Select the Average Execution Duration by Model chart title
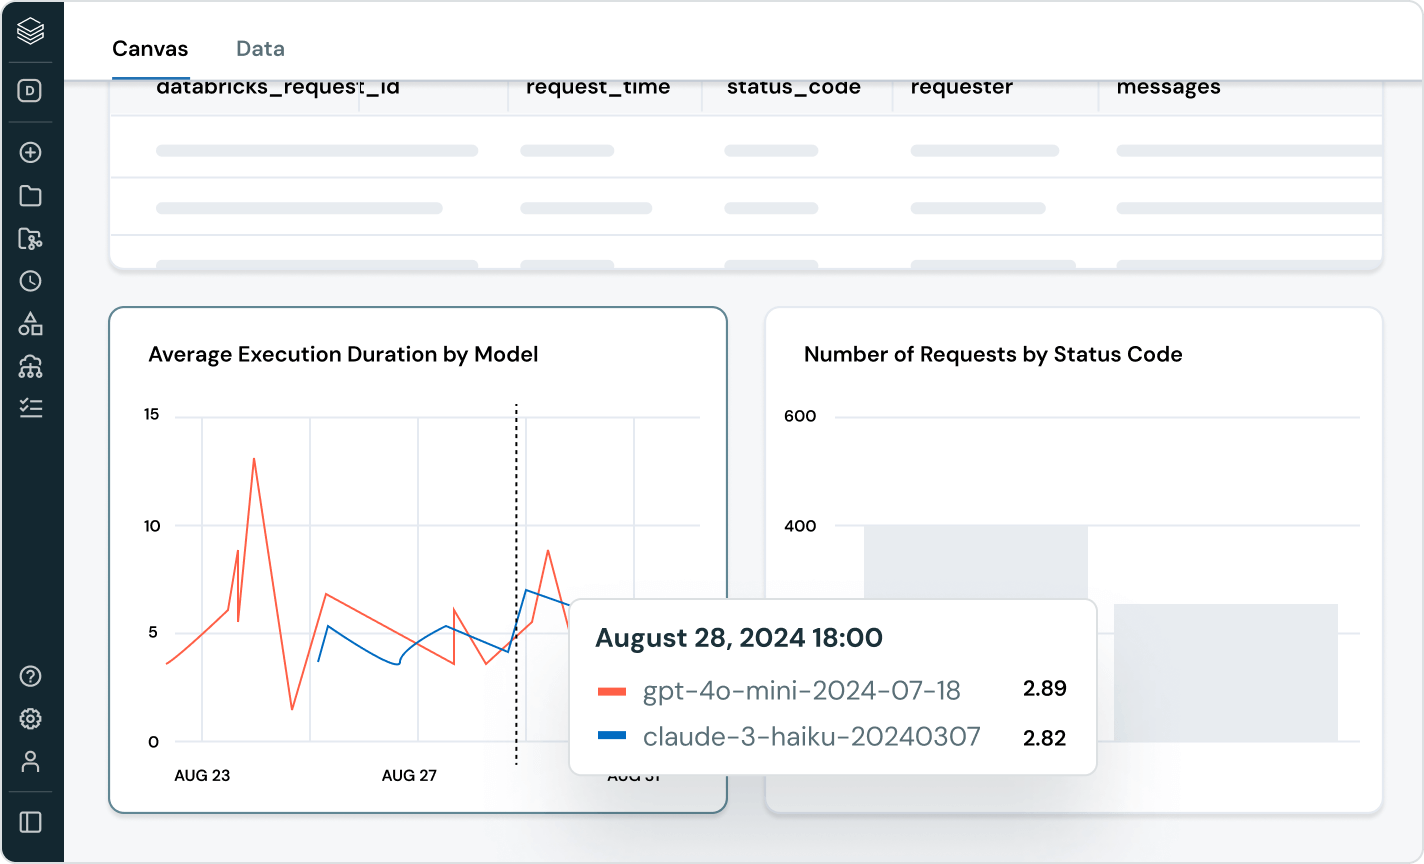1424x864 pixels. click(x=343, y=354)
